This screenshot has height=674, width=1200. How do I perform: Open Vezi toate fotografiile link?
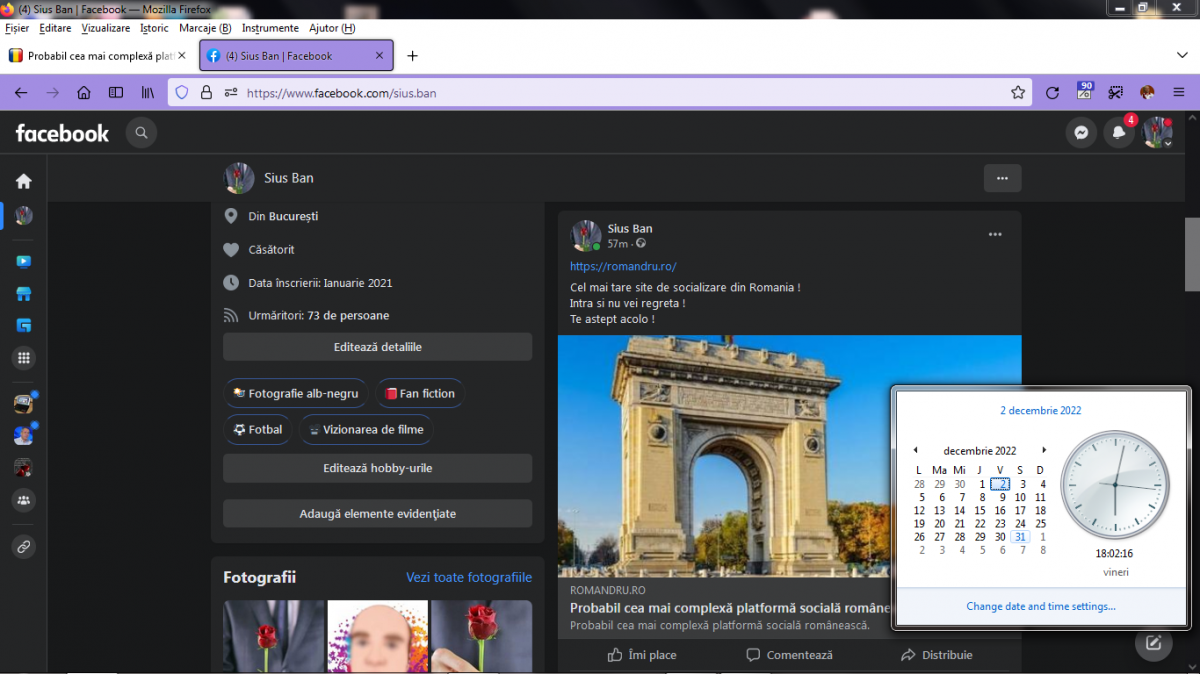click(468, 577)
